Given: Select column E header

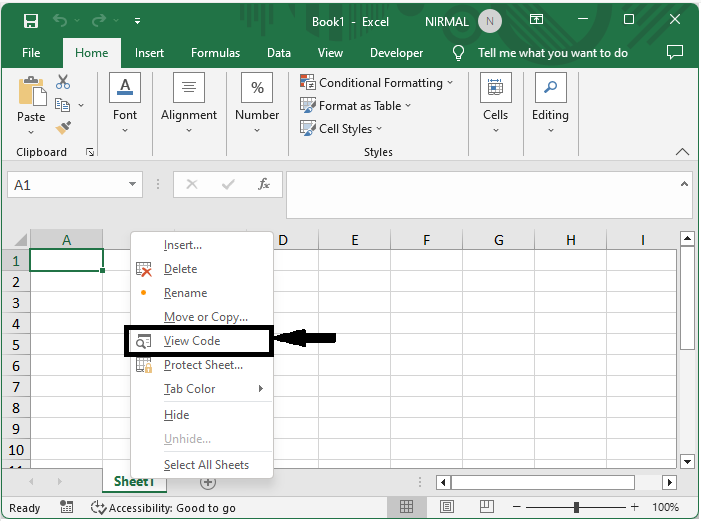Looking at the screenshot, I should [355, 240].
